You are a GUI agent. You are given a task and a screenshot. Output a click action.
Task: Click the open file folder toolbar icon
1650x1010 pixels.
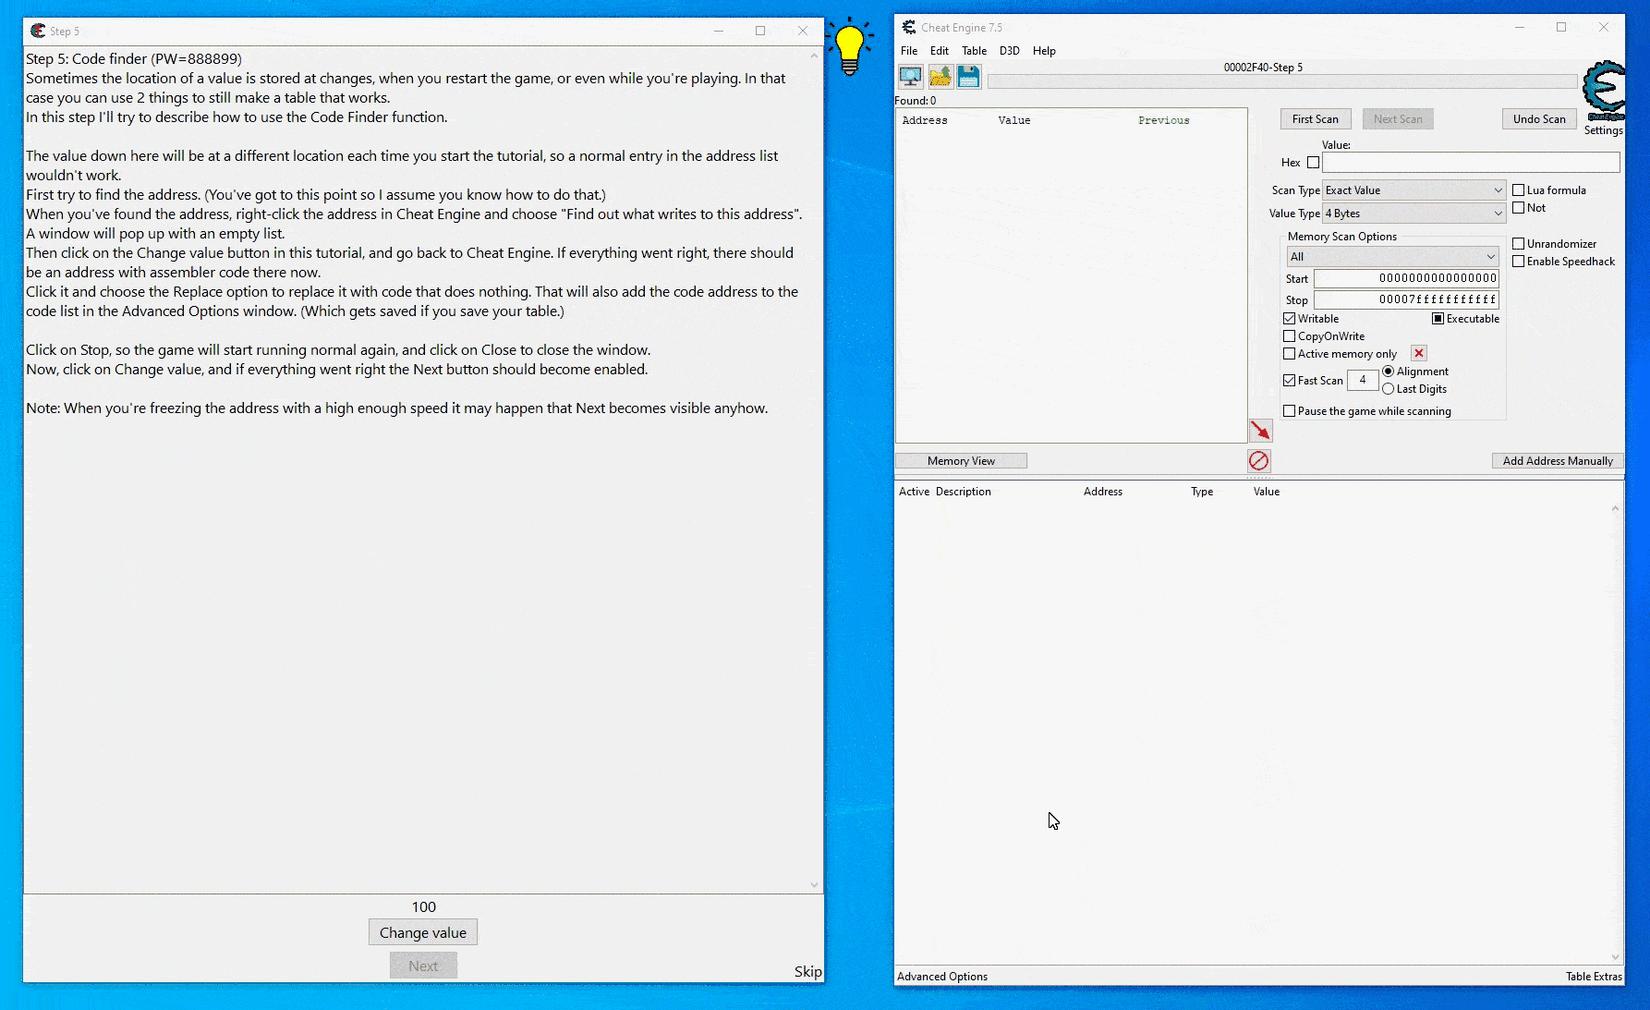click(x=940, y=76)
